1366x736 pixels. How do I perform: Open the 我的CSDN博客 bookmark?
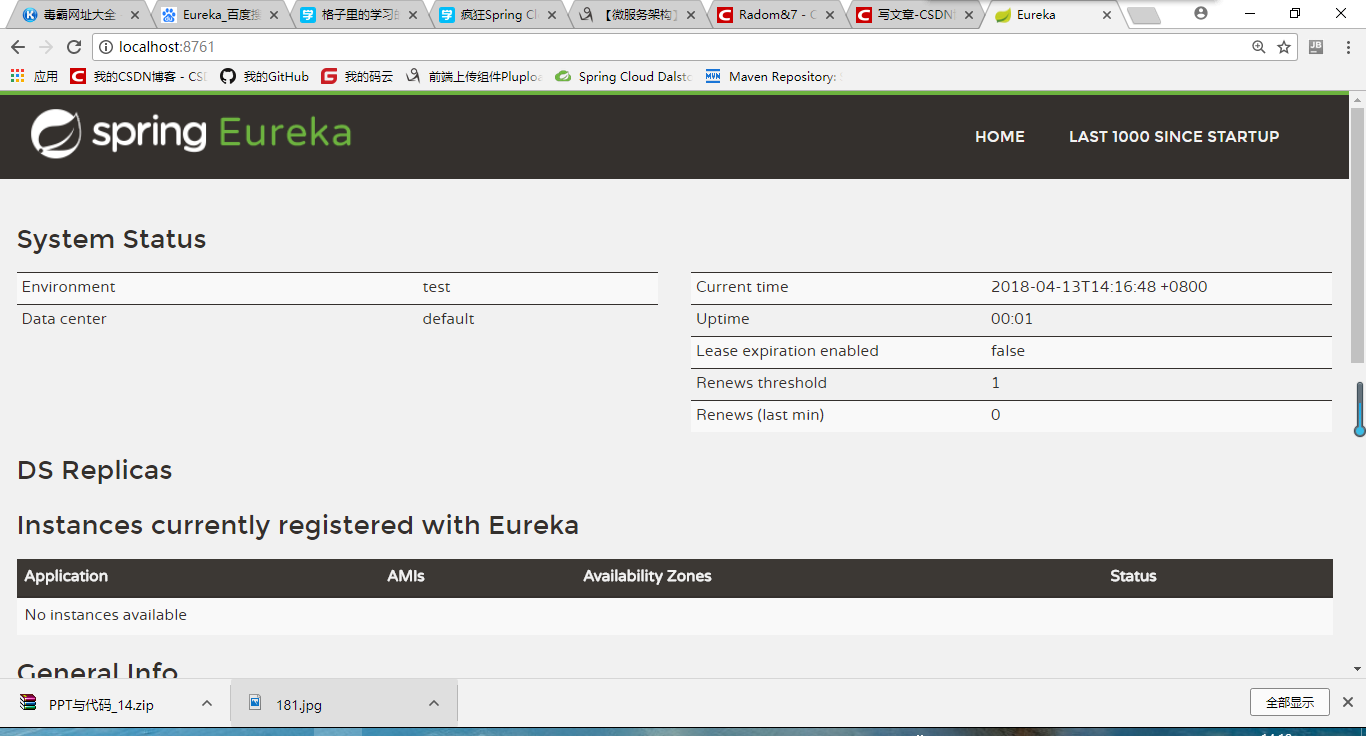tap(139, 76)
